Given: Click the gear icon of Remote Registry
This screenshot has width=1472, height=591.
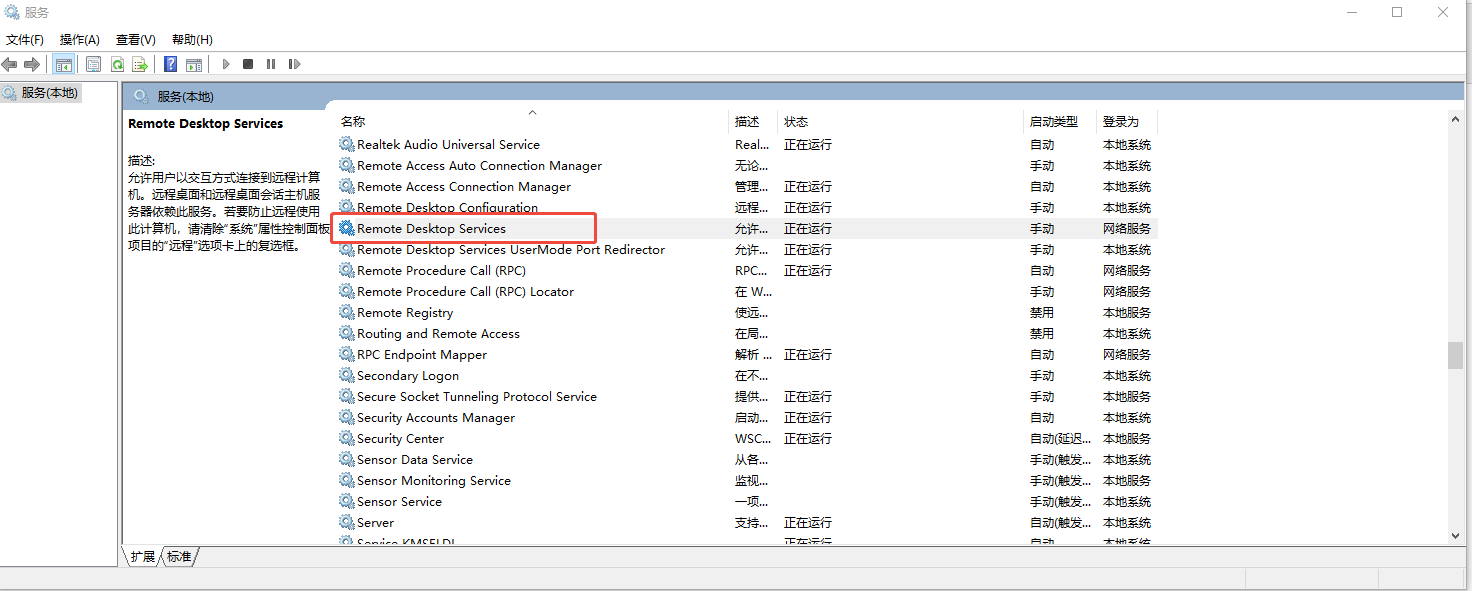Looking at the screenshot, I should click(x=347, y=312).
